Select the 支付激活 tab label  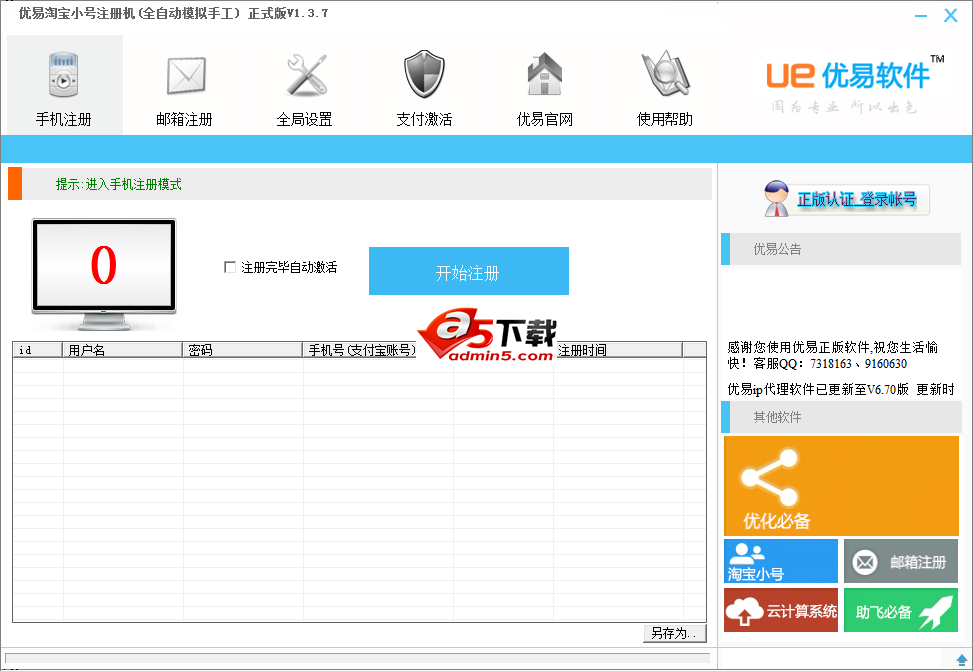(x=424, y=119)
